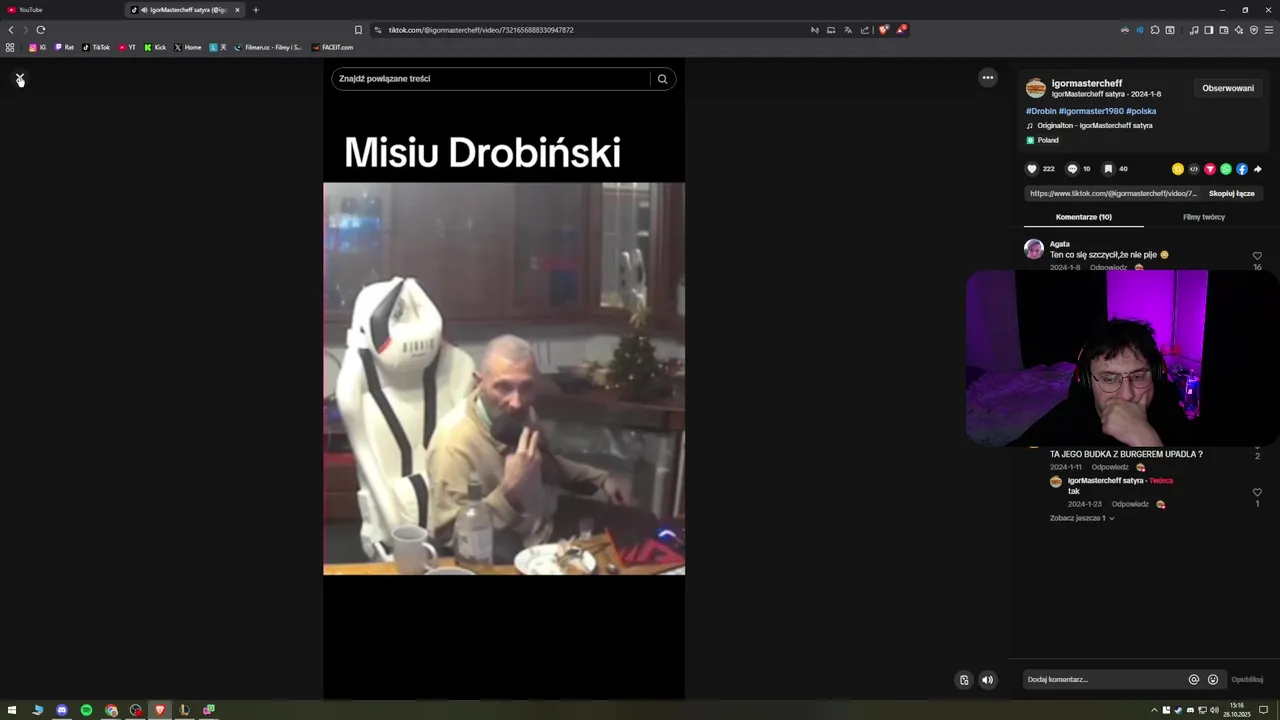Switch to Komentarze (10) tab

click(x=1084, y=217)
